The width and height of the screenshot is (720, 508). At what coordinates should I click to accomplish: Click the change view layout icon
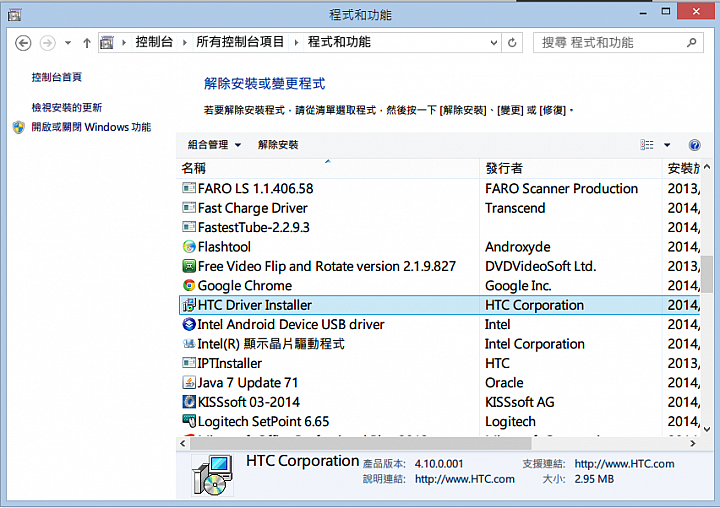[647, 145]
